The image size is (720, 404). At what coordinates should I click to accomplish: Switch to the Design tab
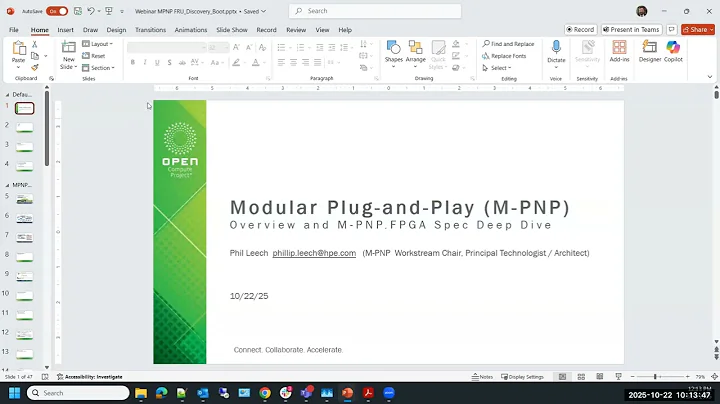116,30
